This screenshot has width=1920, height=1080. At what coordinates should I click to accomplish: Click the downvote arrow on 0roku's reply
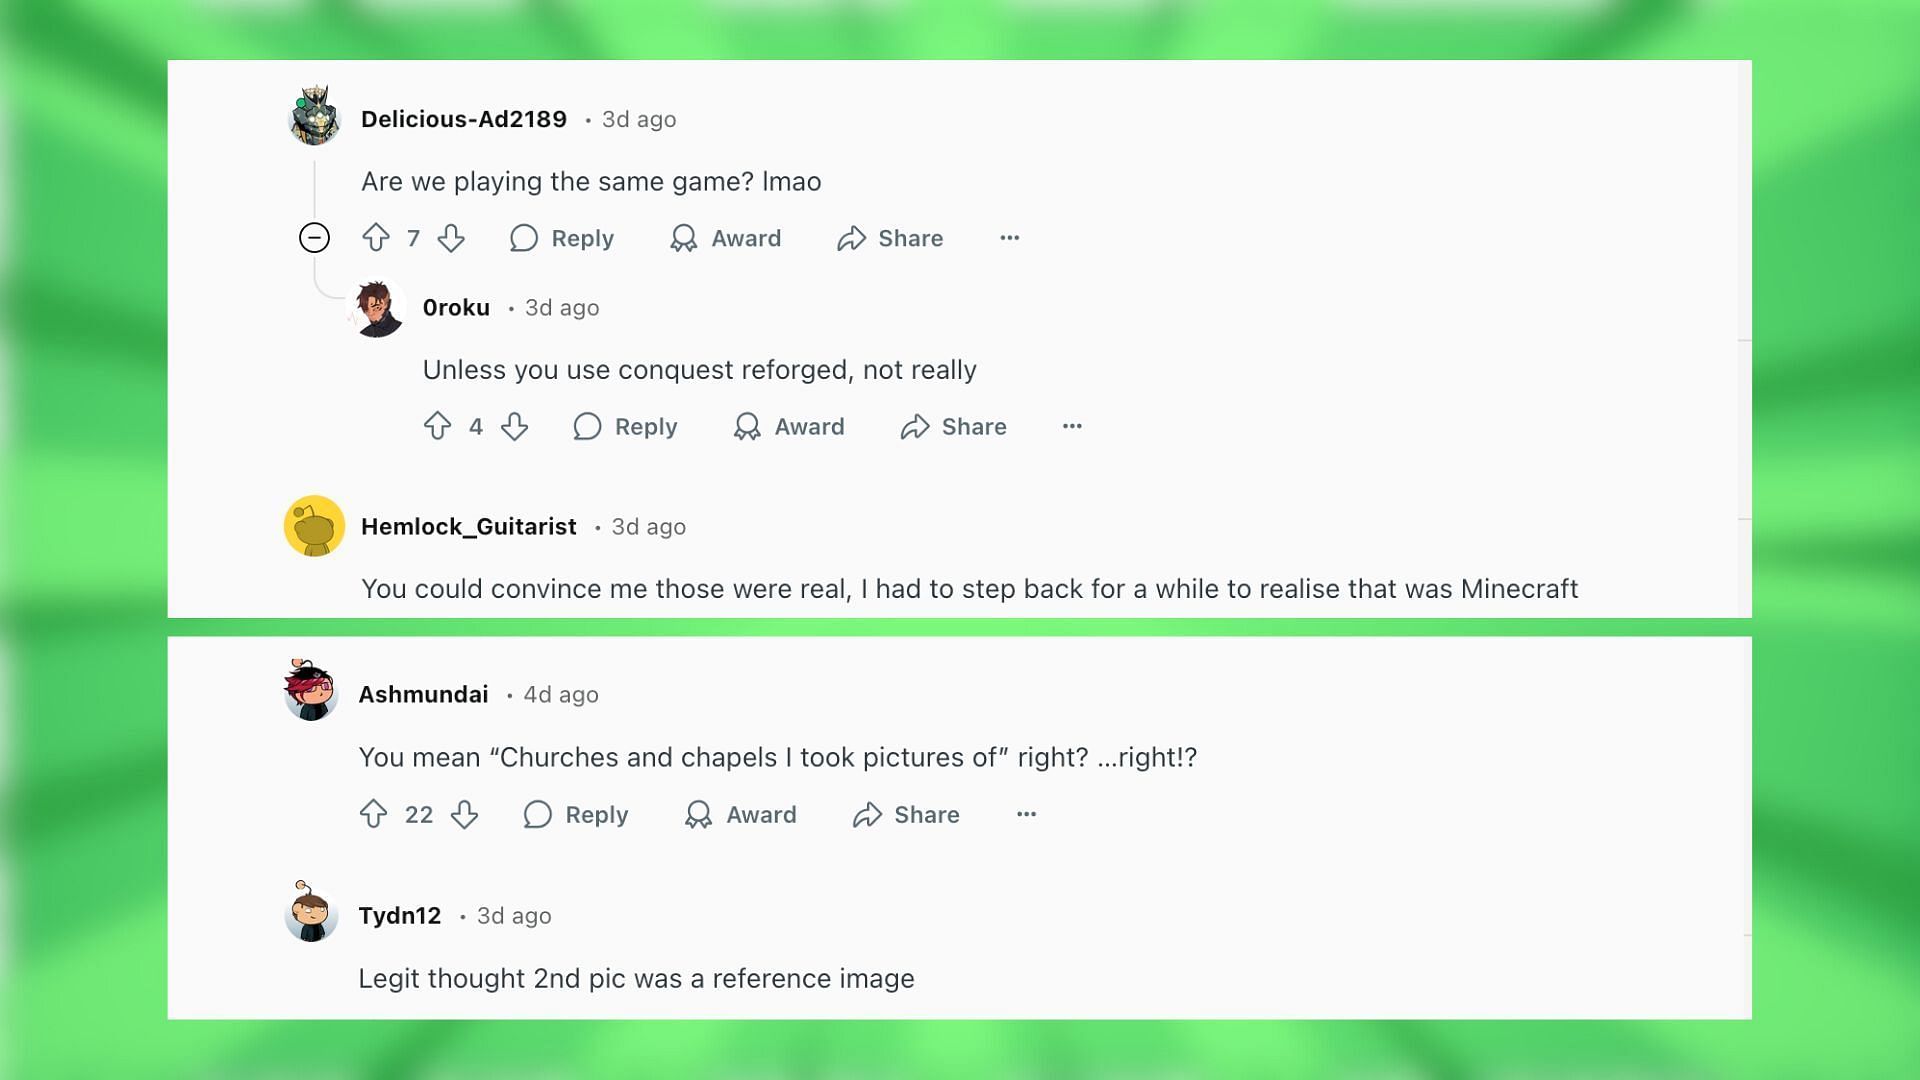coord(514,426)
